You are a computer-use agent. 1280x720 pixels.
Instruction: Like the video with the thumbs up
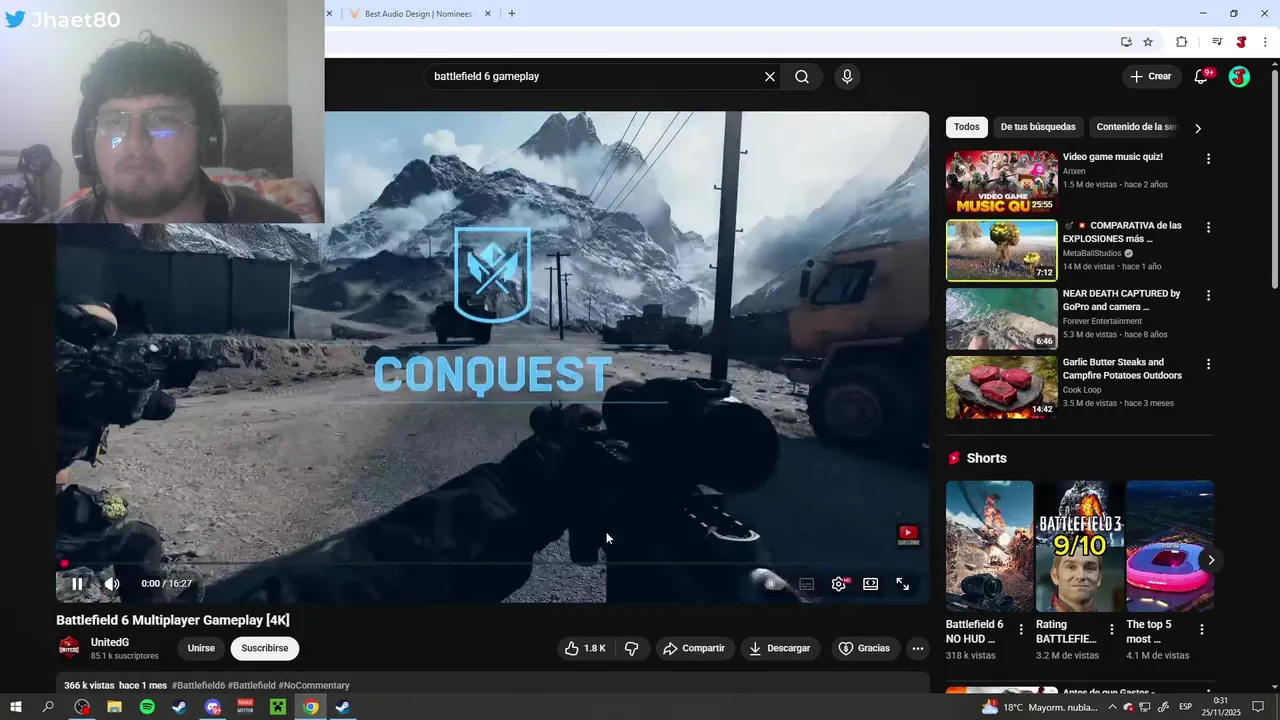585,648
